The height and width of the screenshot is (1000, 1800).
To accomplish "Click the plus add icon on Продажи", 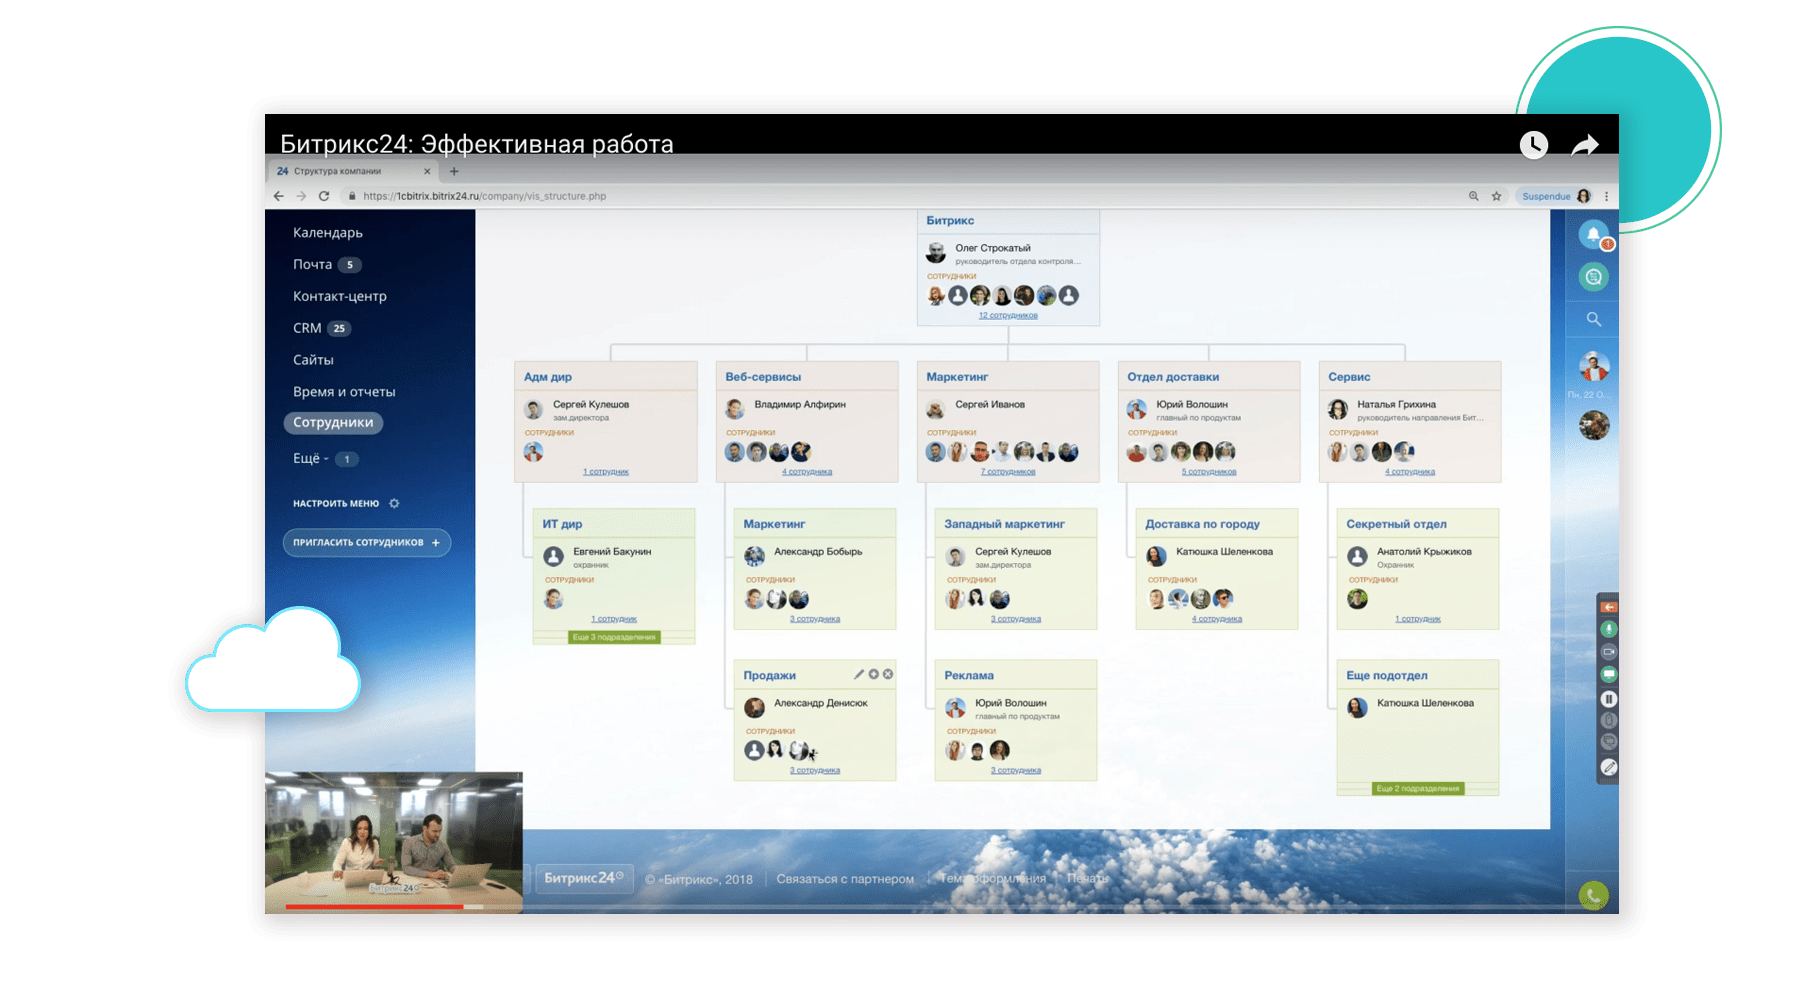I will [x=873, y=675].
